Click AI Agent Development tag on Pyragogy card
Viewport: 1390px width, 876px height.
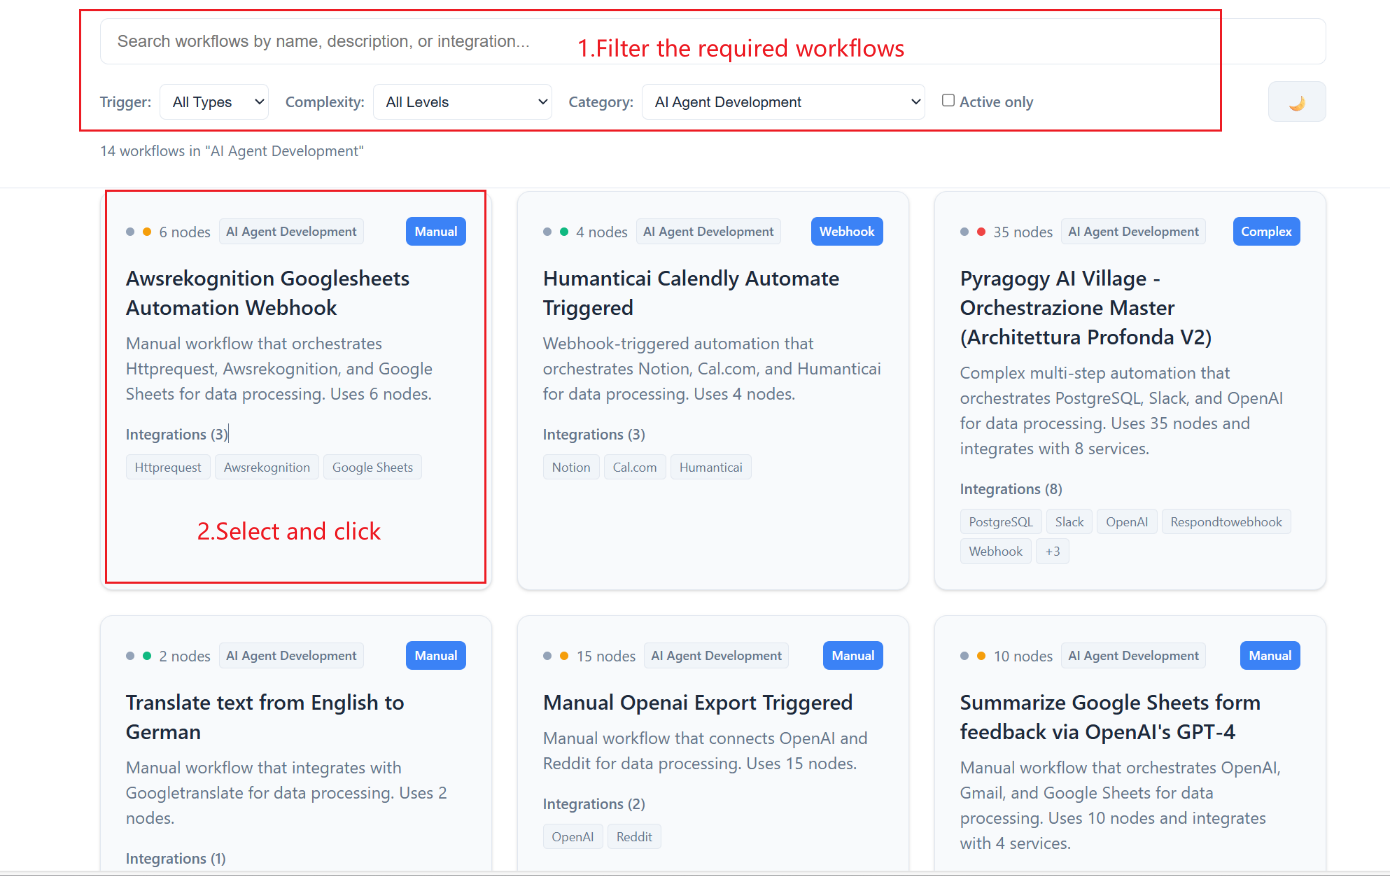pyautogui.click(x=1133, y=231)
